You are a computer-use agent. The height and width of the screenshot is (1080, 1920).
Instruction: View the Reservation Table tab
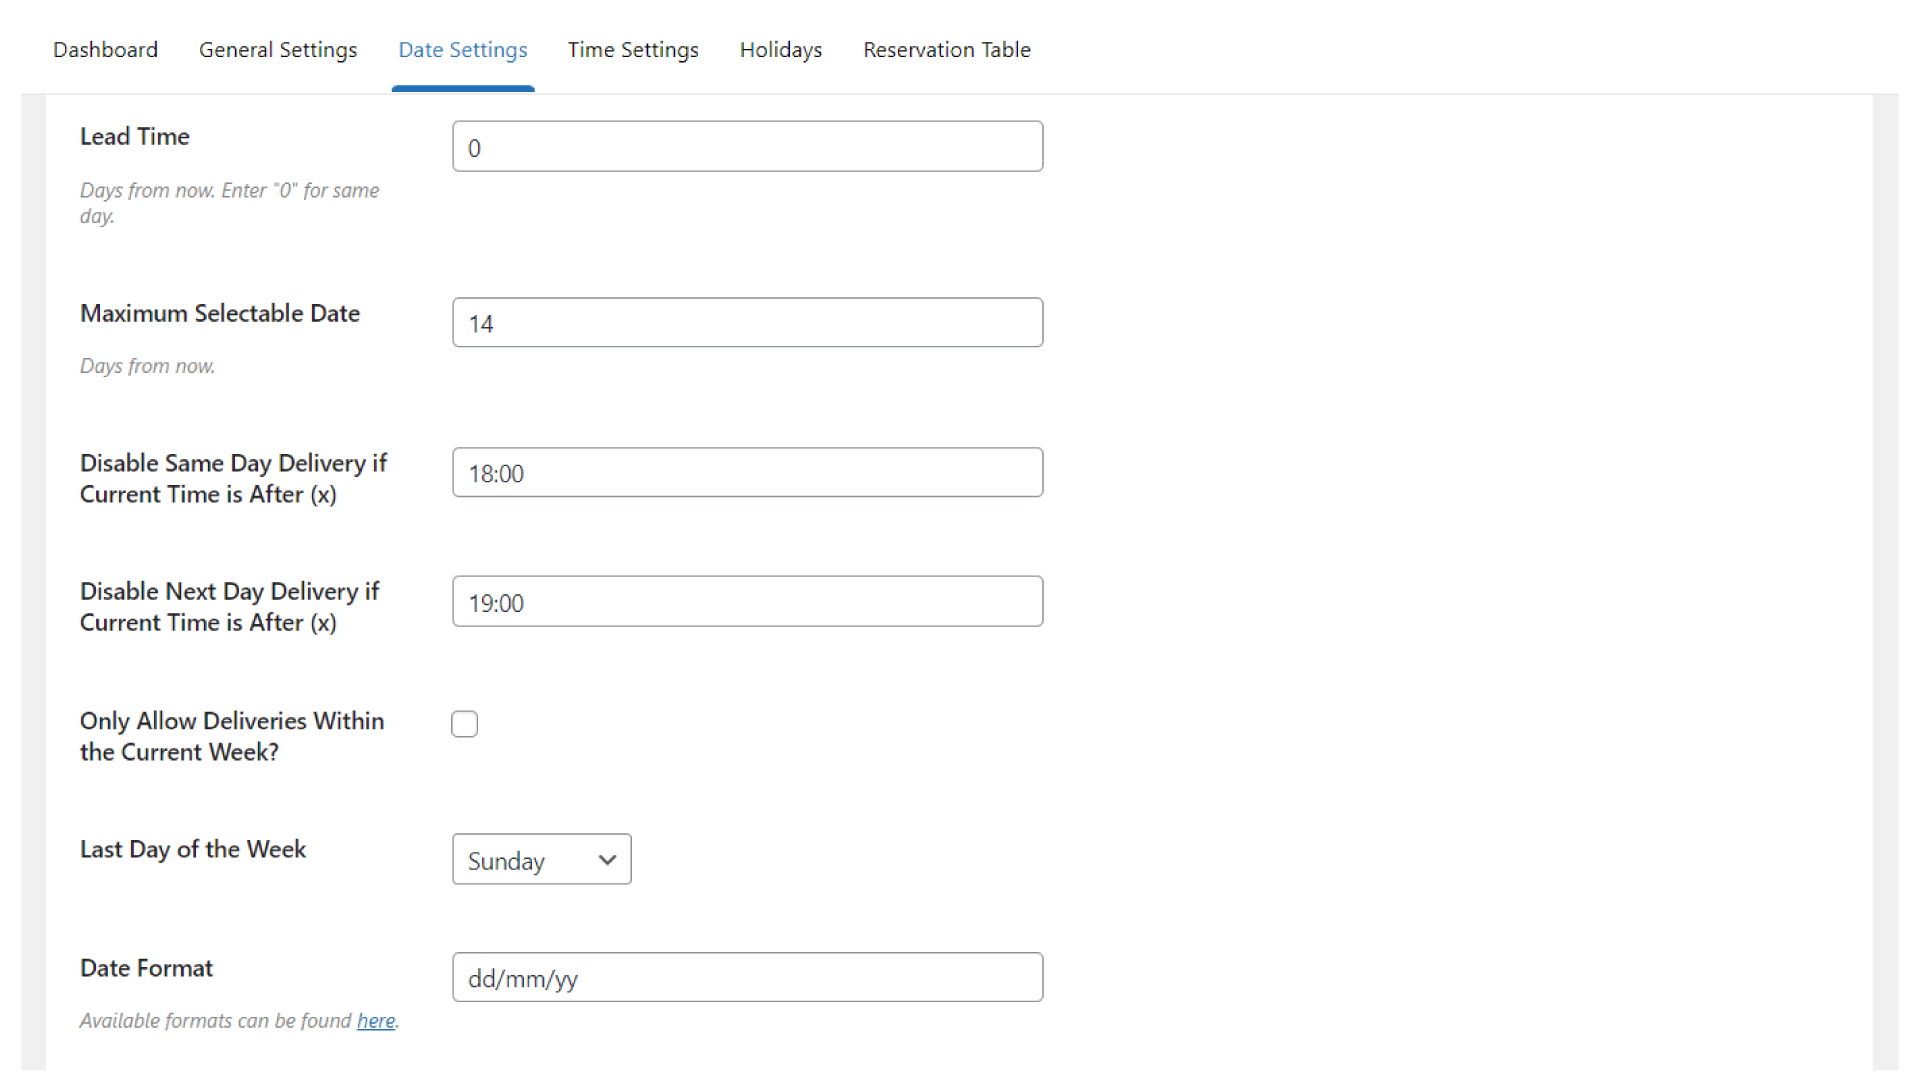pos(946,49)
